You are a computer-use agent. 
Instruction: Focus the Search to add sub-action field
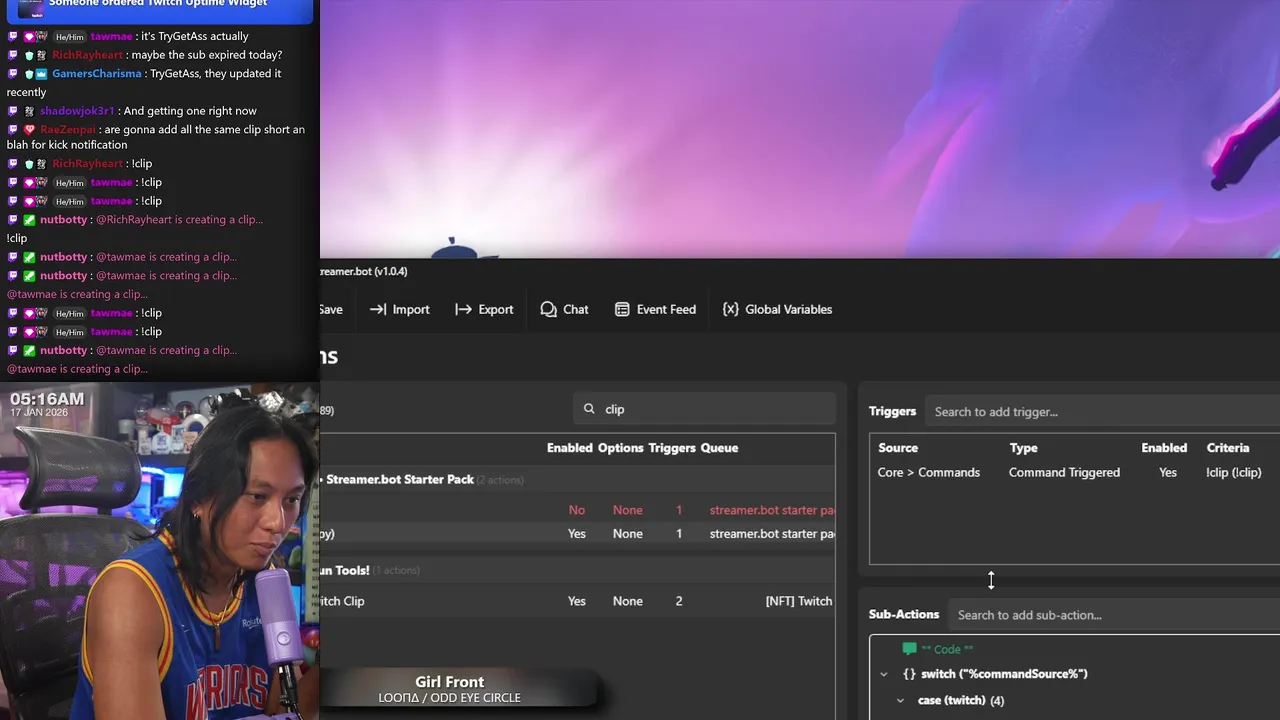pos(1114,615)
